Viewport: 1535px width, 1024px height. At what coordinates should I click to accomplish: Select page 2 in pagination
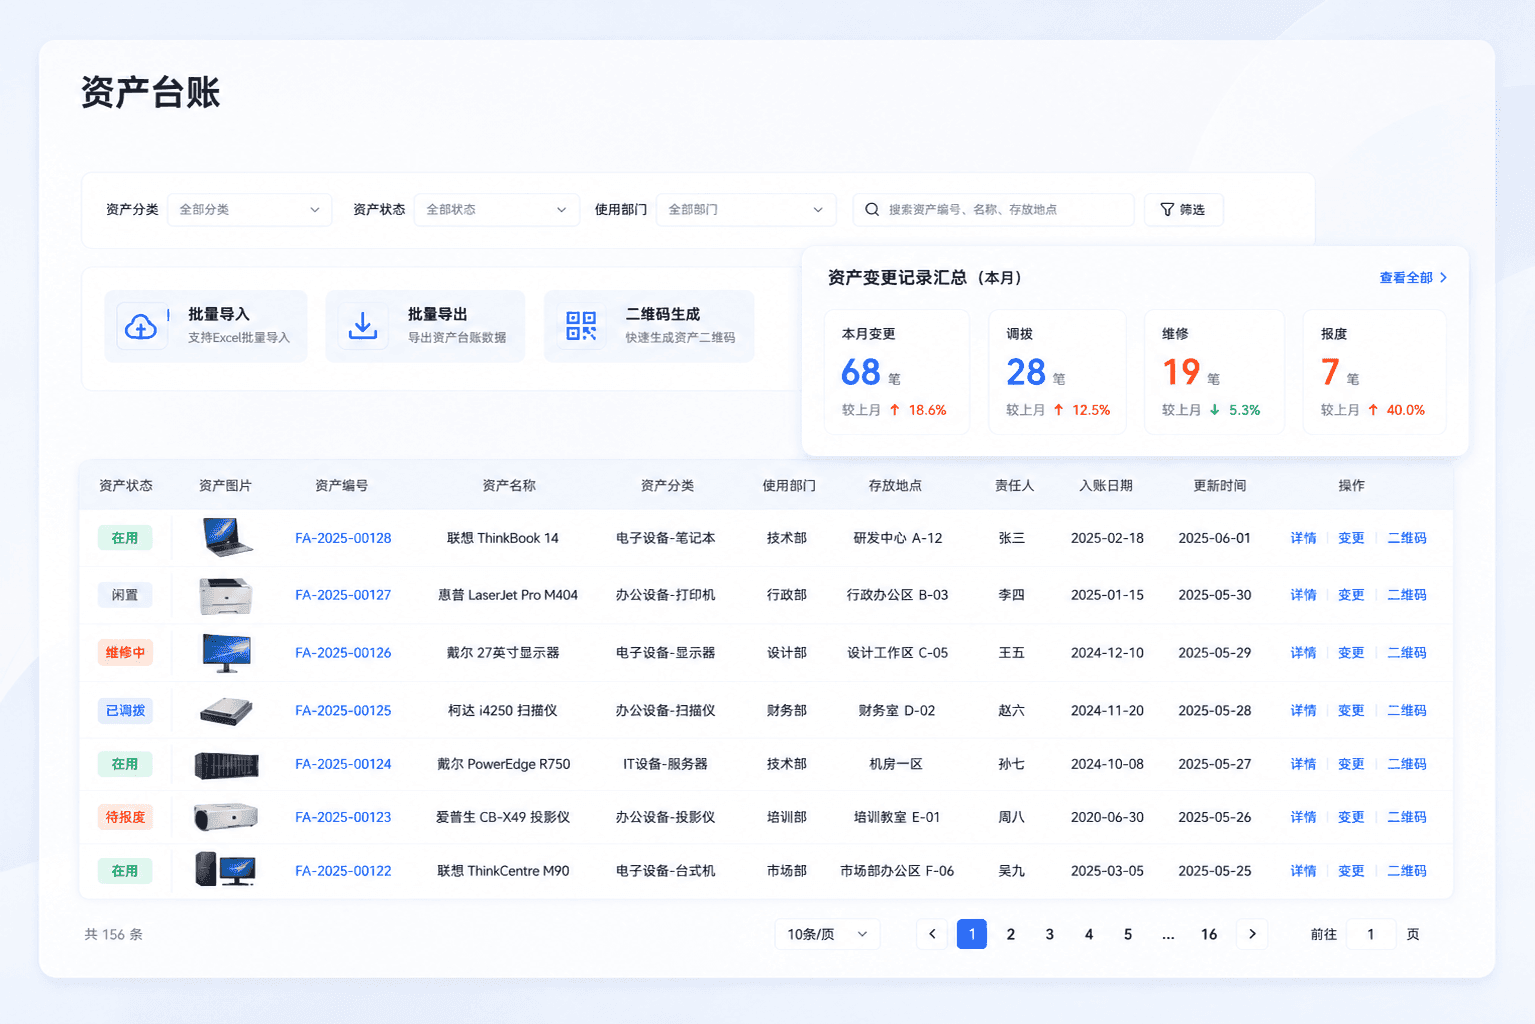coord(1011,934)
